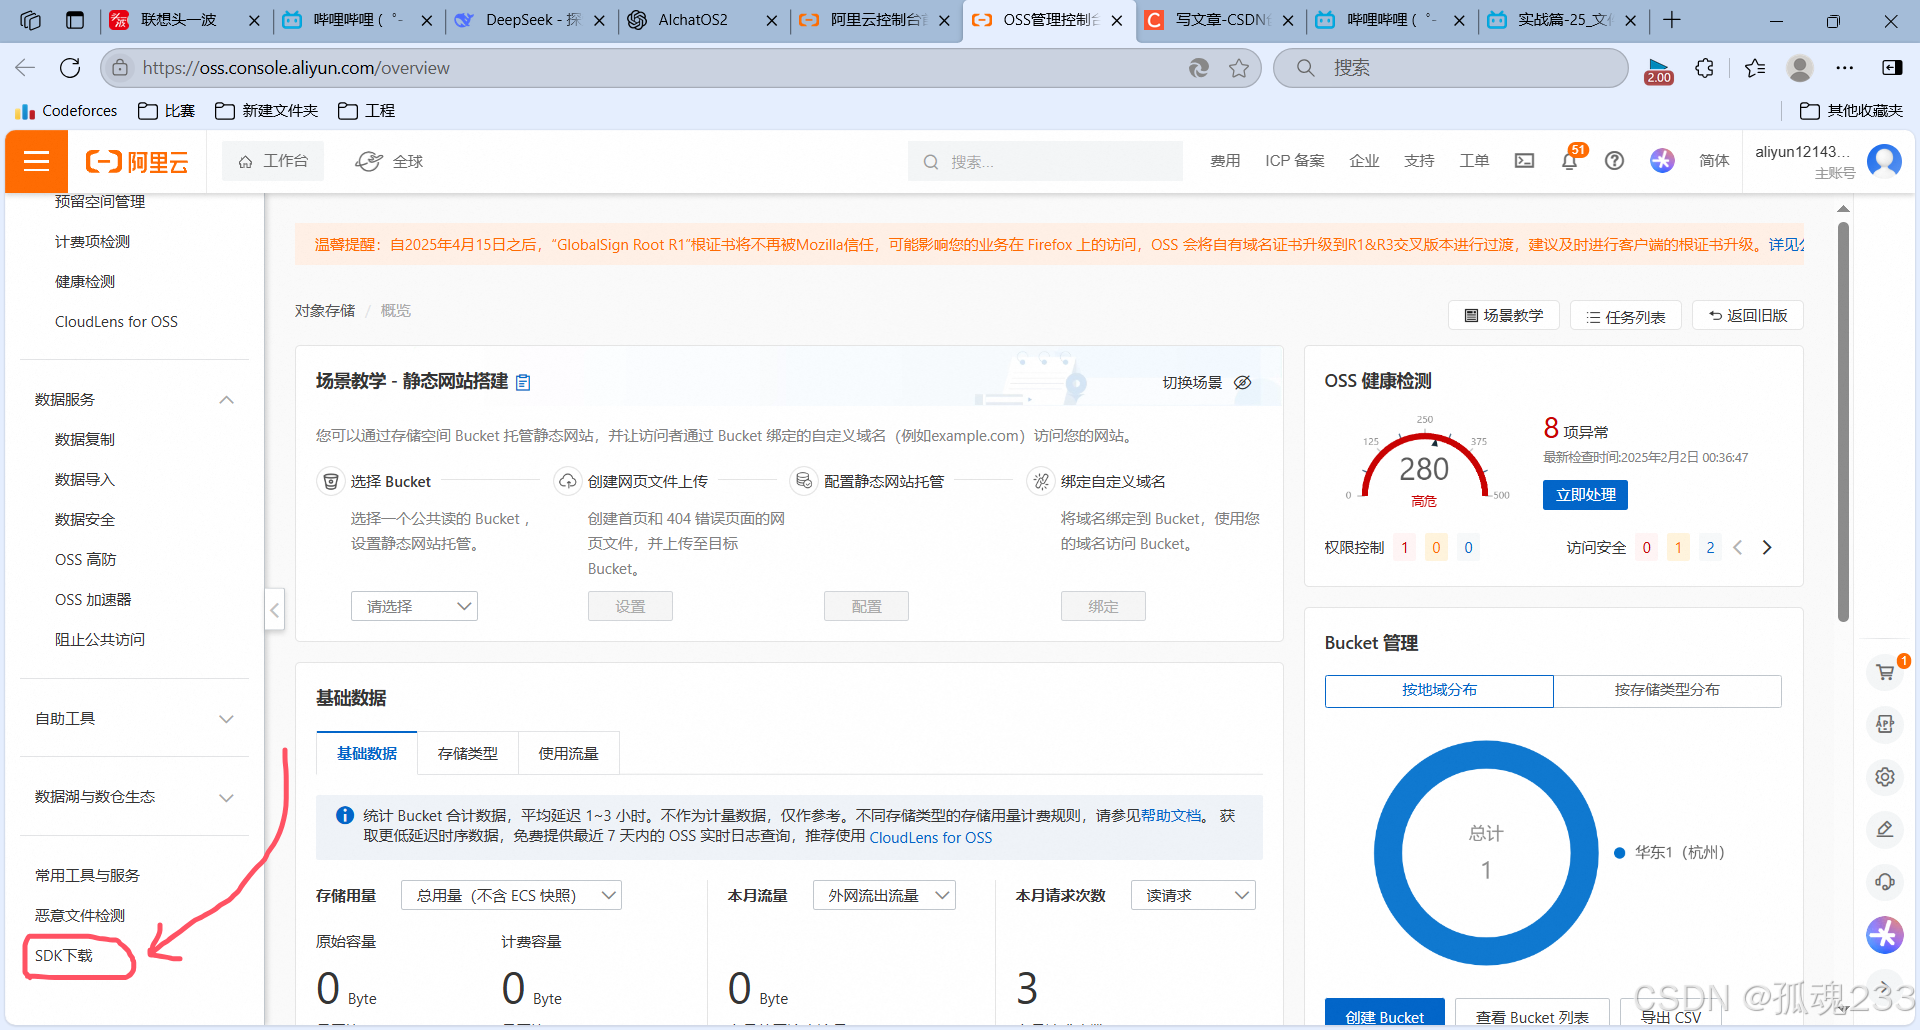1920x1030 pixels.
Task: Open shopping cart on right sidebar
Action: coord(1885,672)
